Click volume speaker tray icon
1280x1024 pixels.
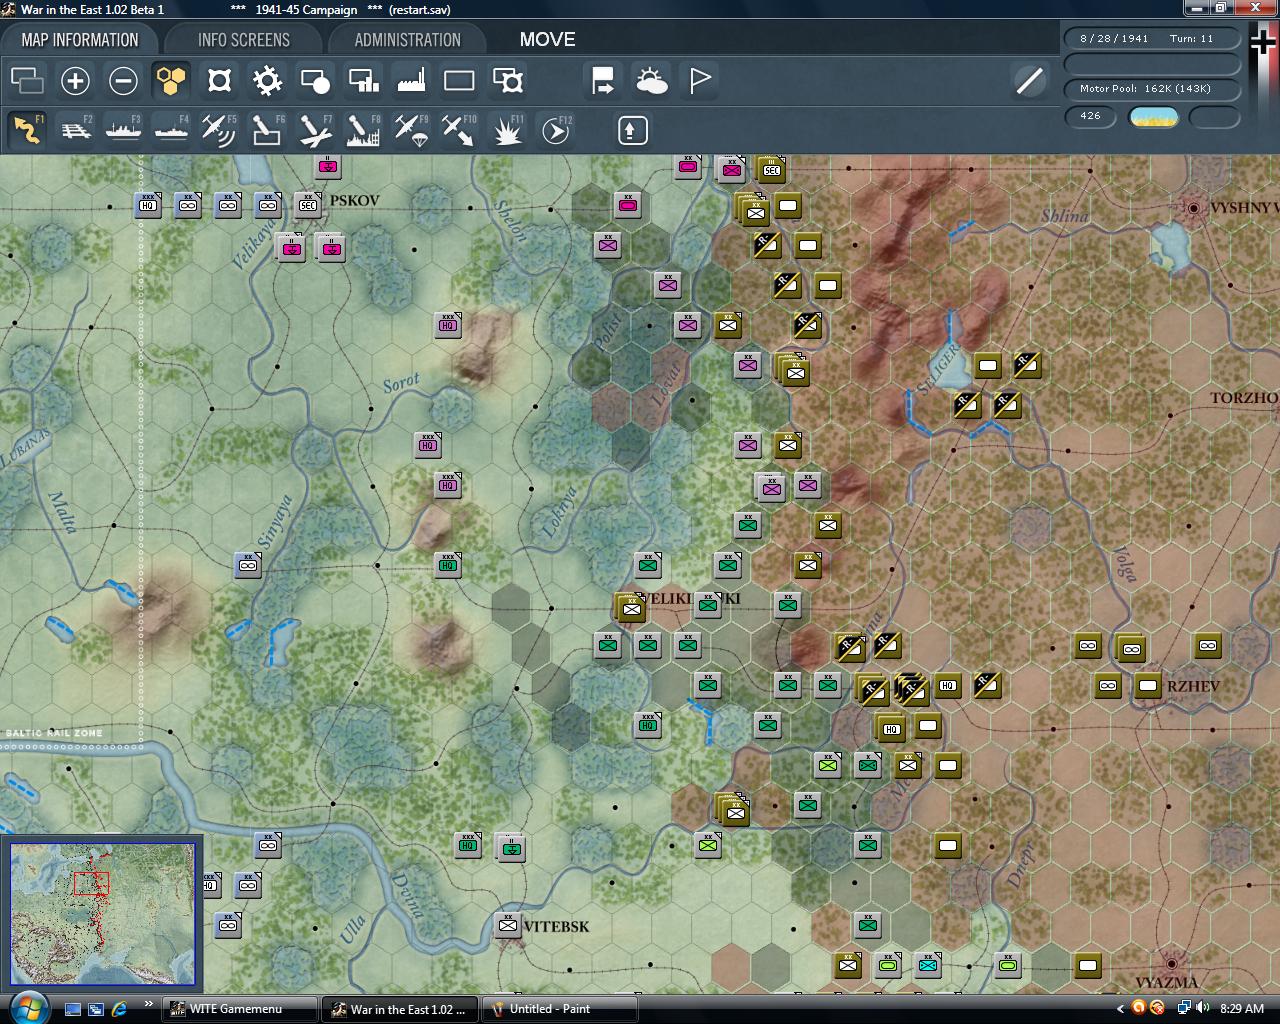[1202, 1008]
